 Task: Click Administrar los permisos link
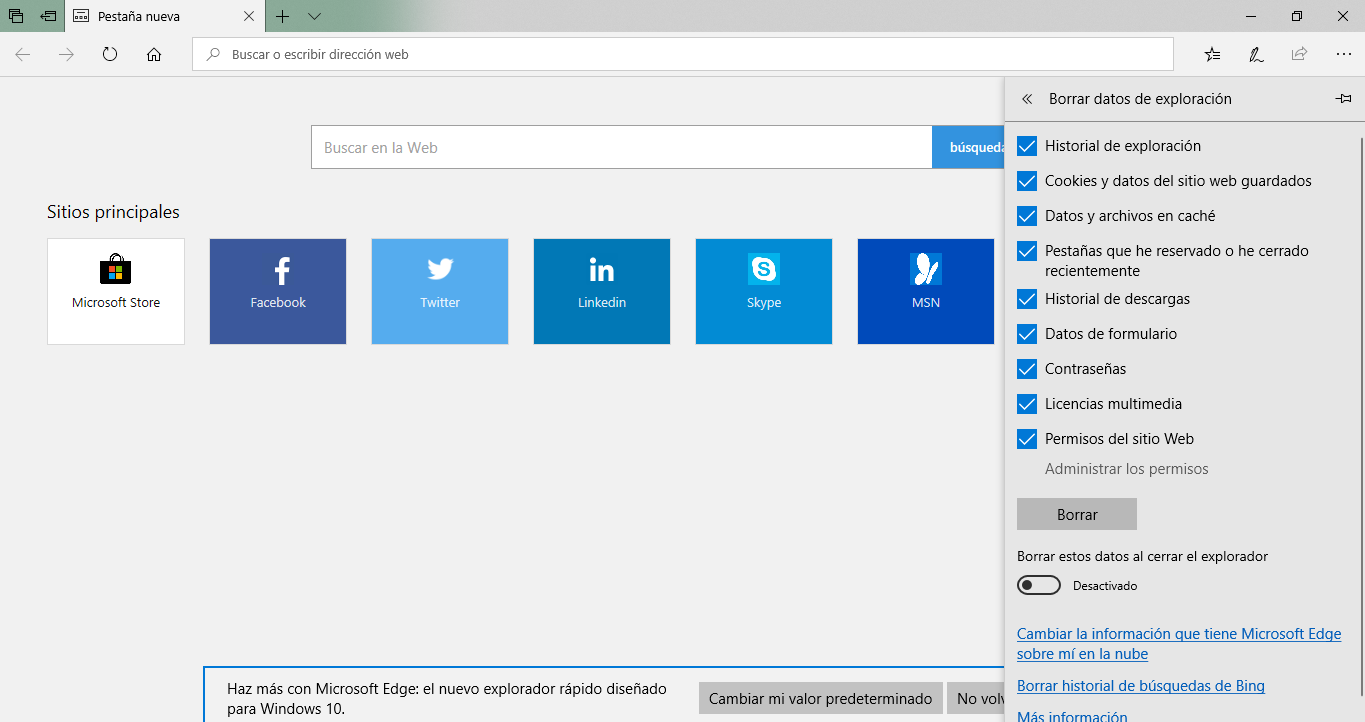coord(1127,469)
